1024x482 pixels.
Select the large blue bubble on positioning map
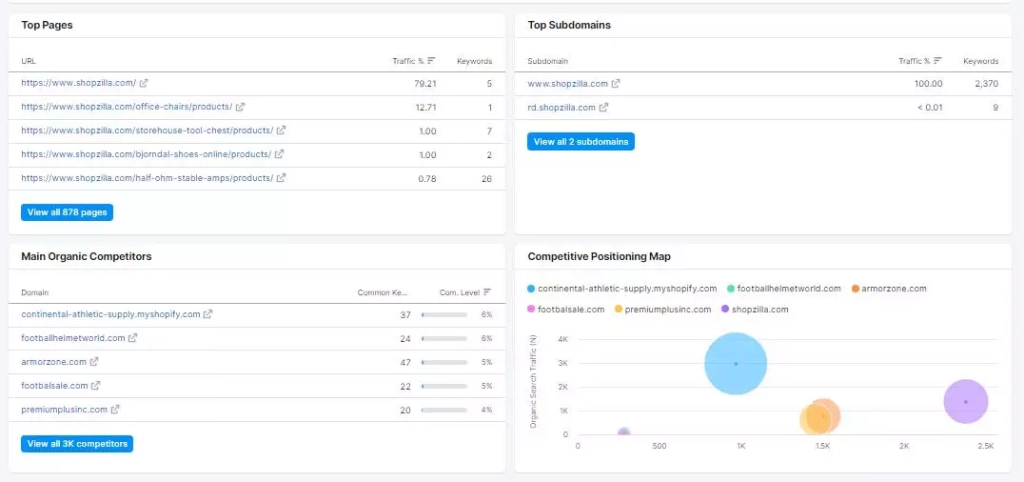(x=736, y=364)
